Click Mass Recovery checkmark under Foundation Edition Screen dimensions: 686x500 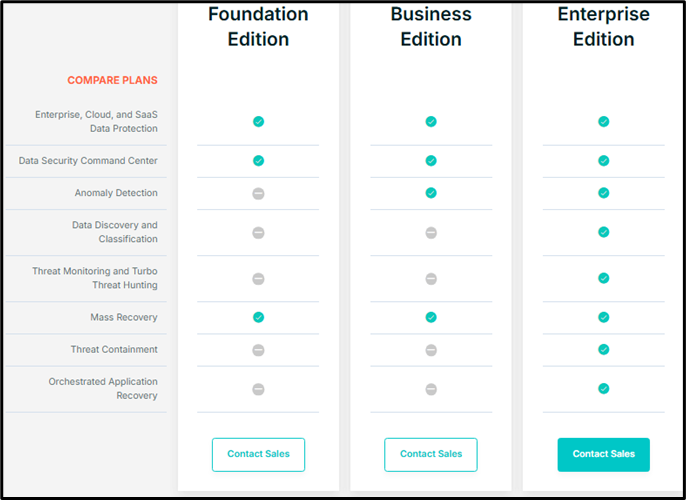[x=258, y=317]
